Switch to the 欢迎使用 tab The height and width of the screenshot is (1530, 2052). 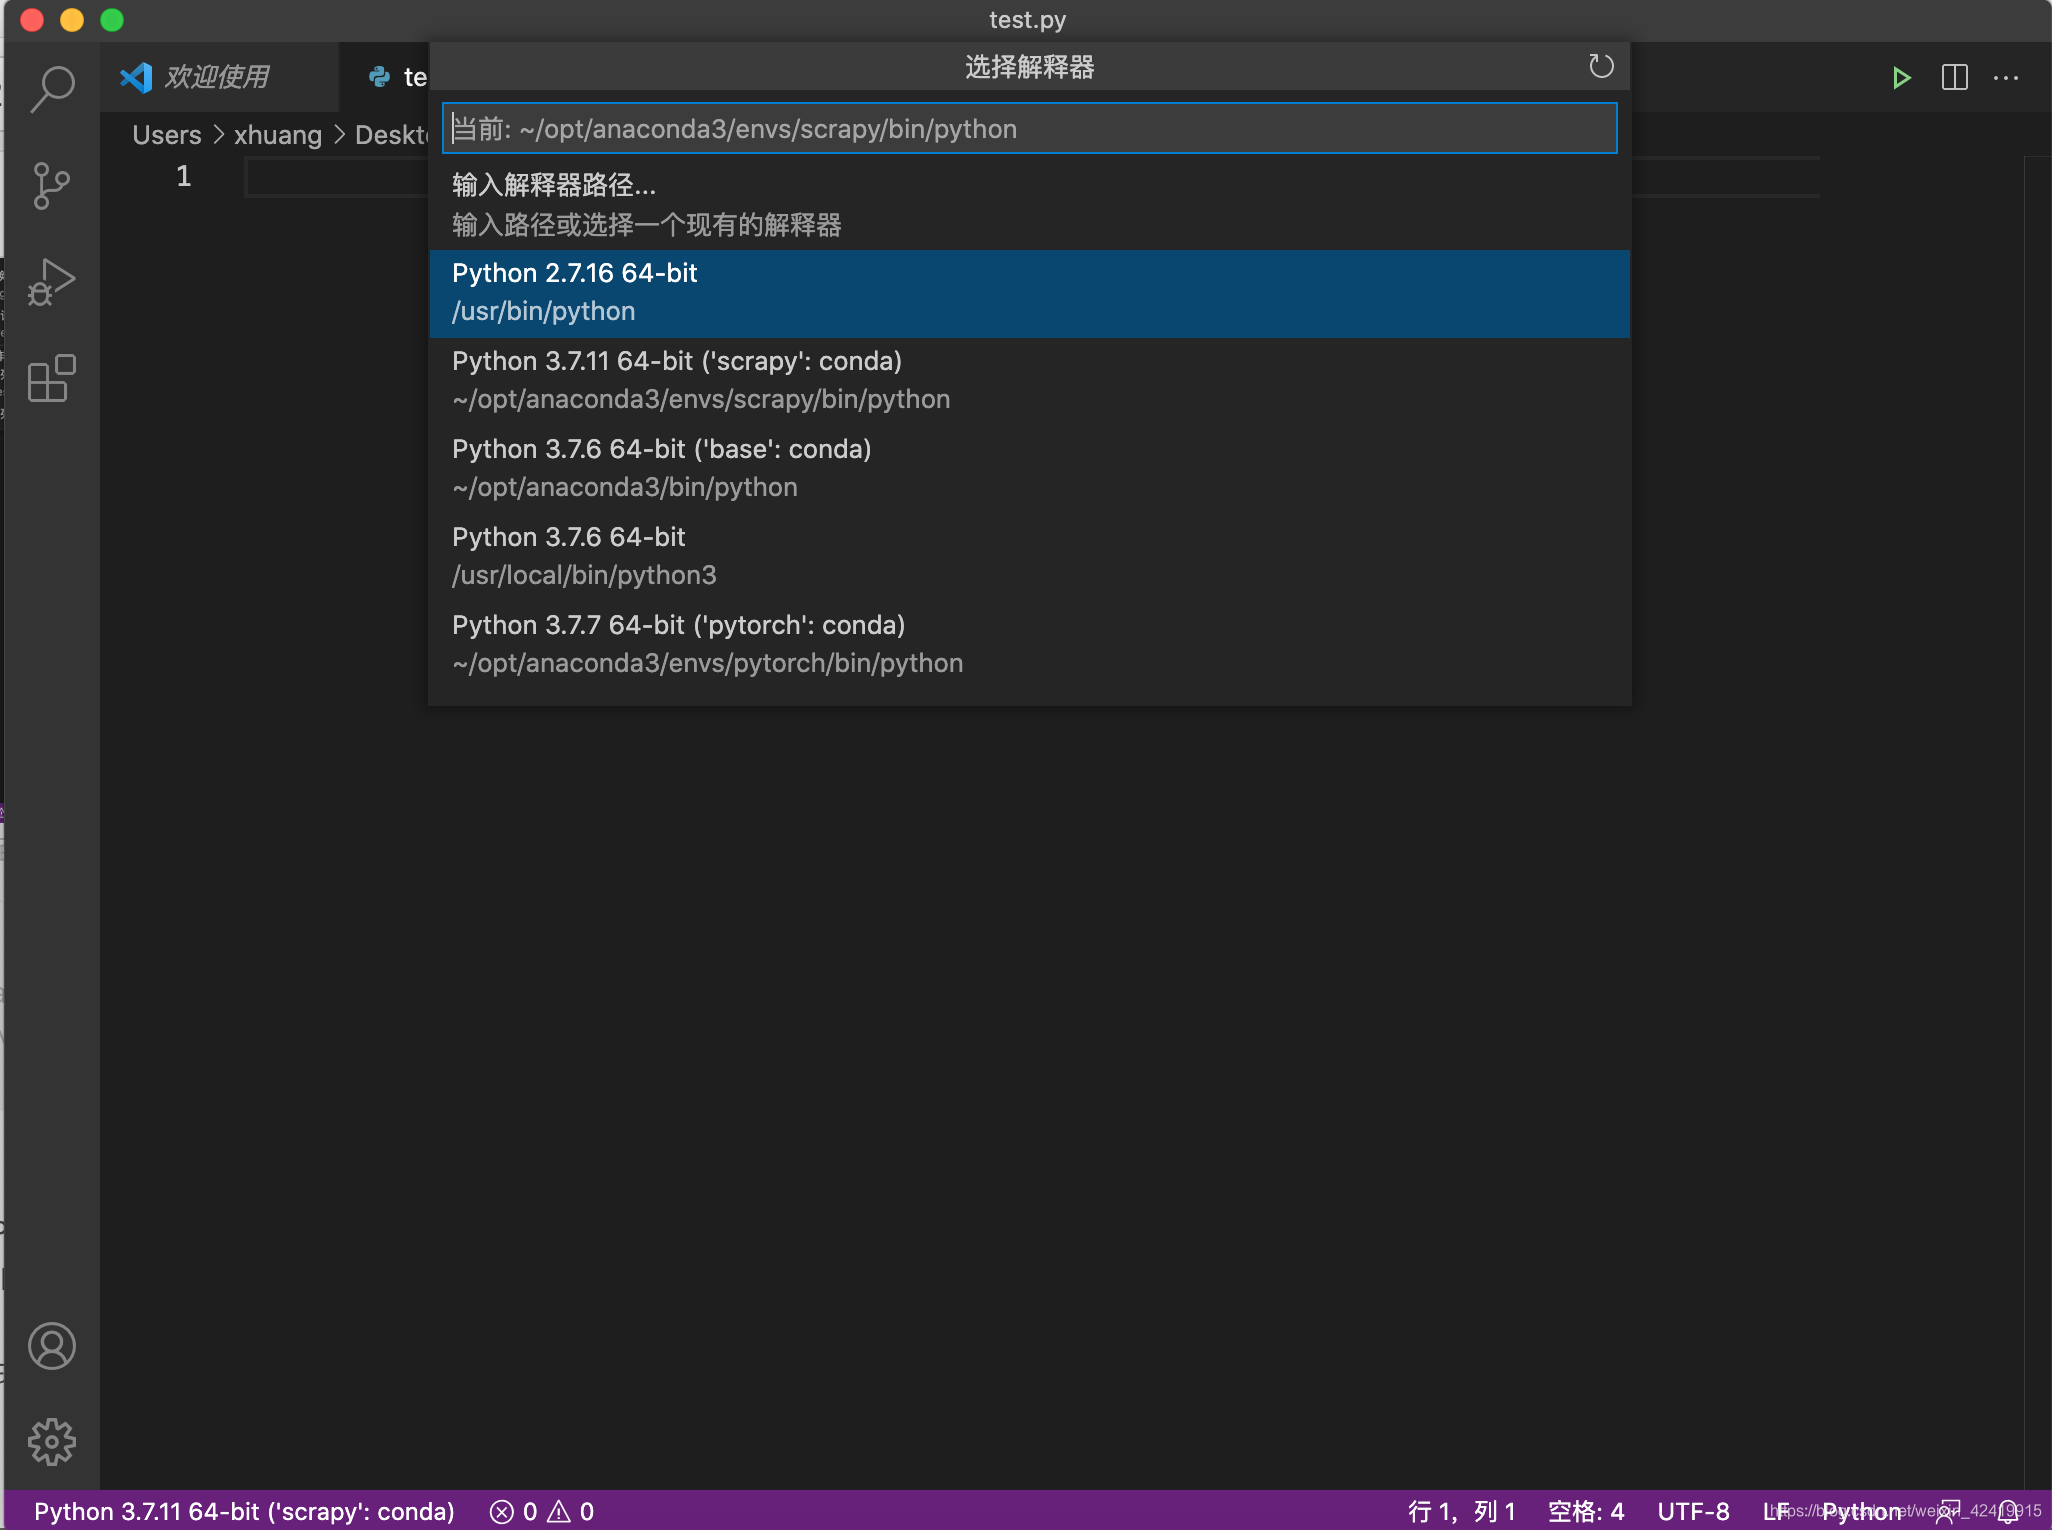pyautogui.click(x=220, y=77)
